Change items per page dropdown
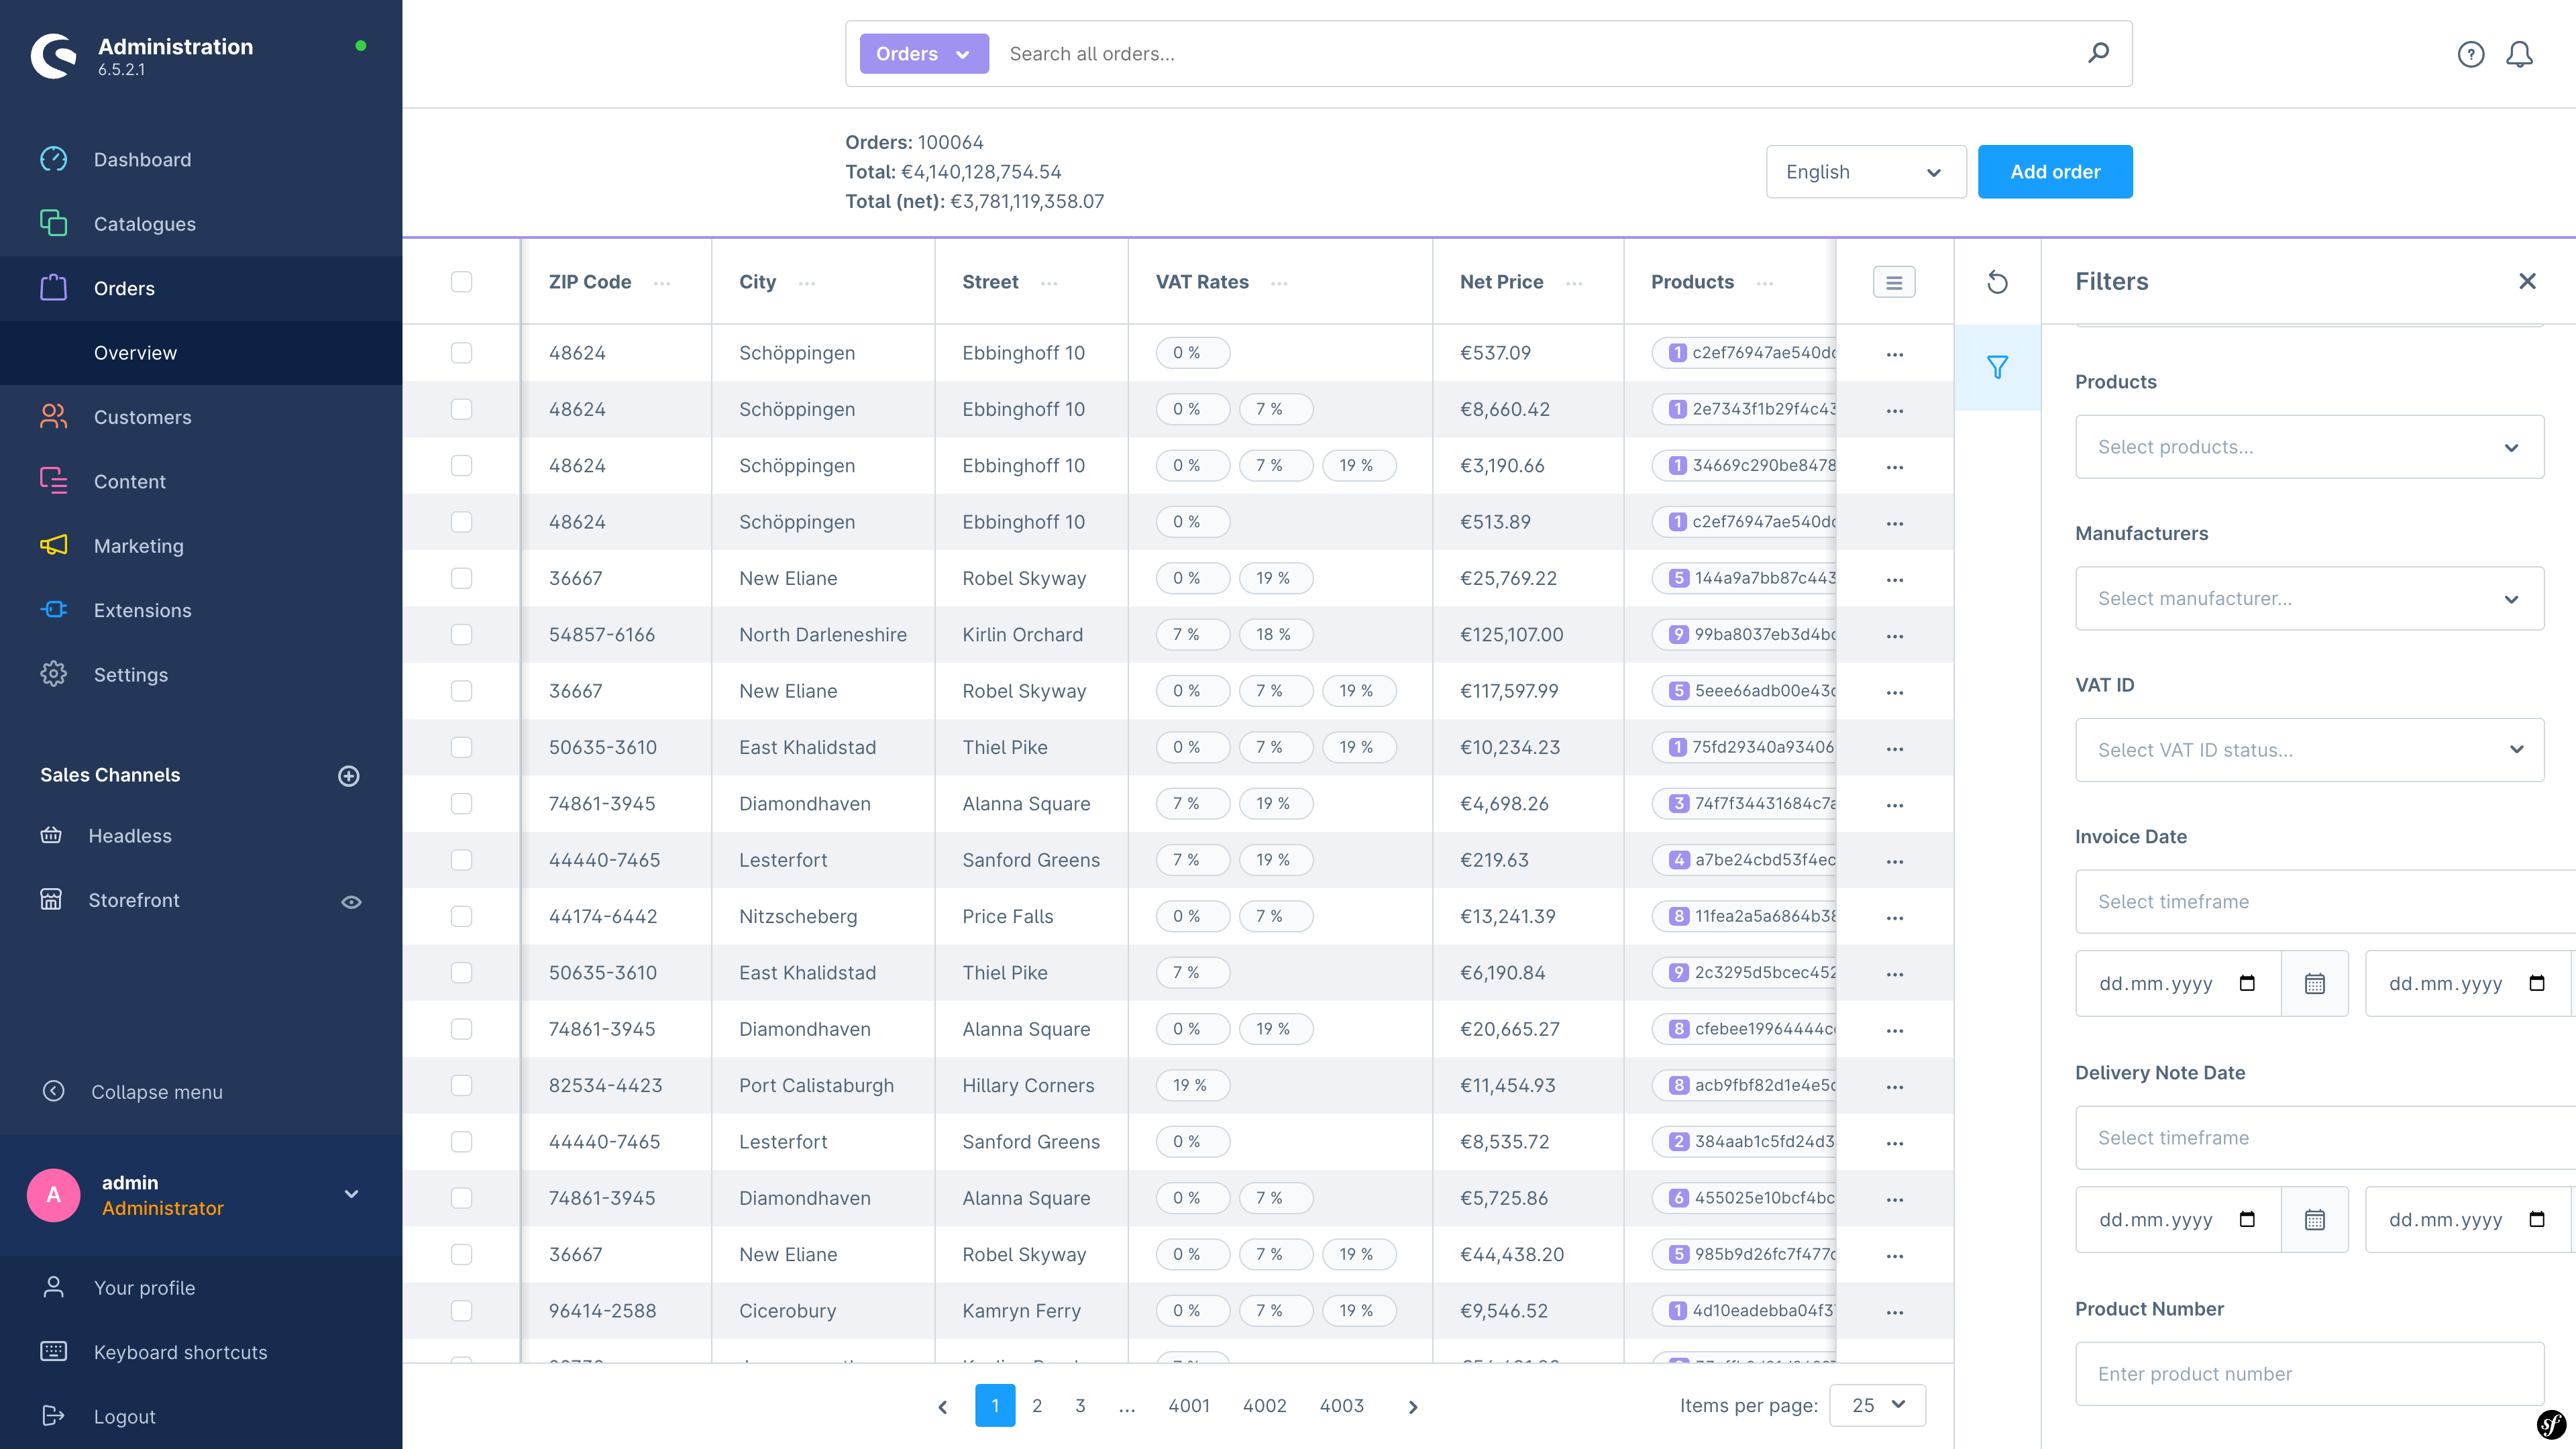The width and height of the screenshot is (2576, 1449). tap(1877, 1406)
